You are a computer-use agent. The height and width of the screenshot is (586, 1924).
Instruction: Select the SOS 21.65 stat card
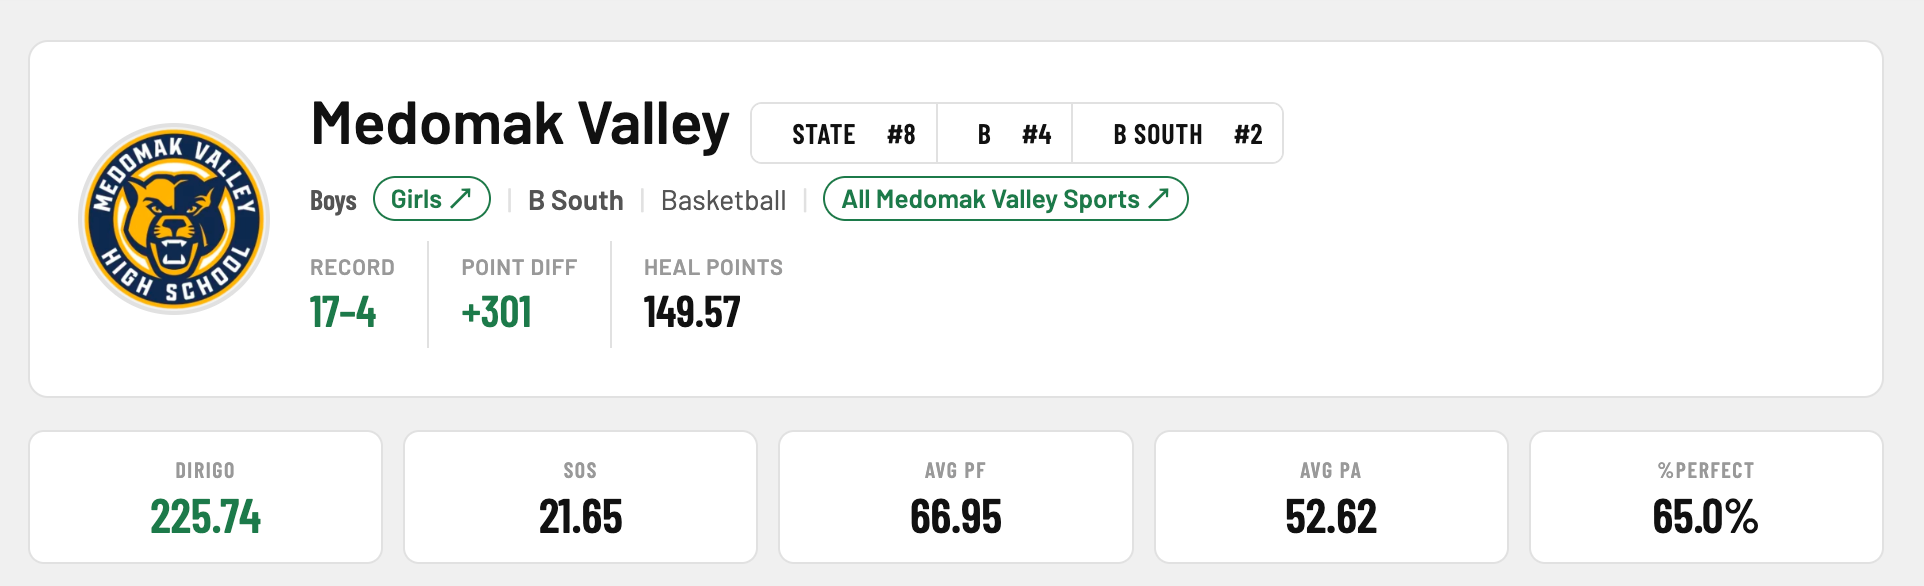[580, 497]
